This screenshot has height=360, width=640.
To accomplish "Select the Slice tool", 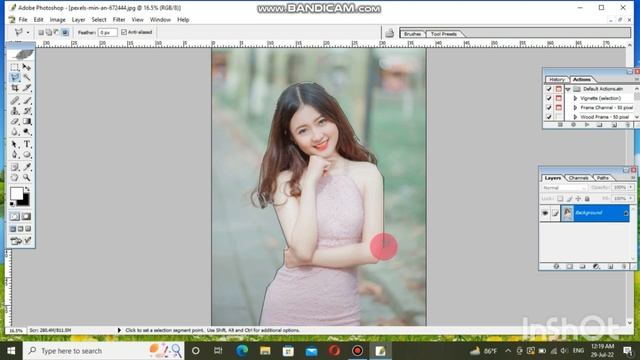I will point(27,88).
